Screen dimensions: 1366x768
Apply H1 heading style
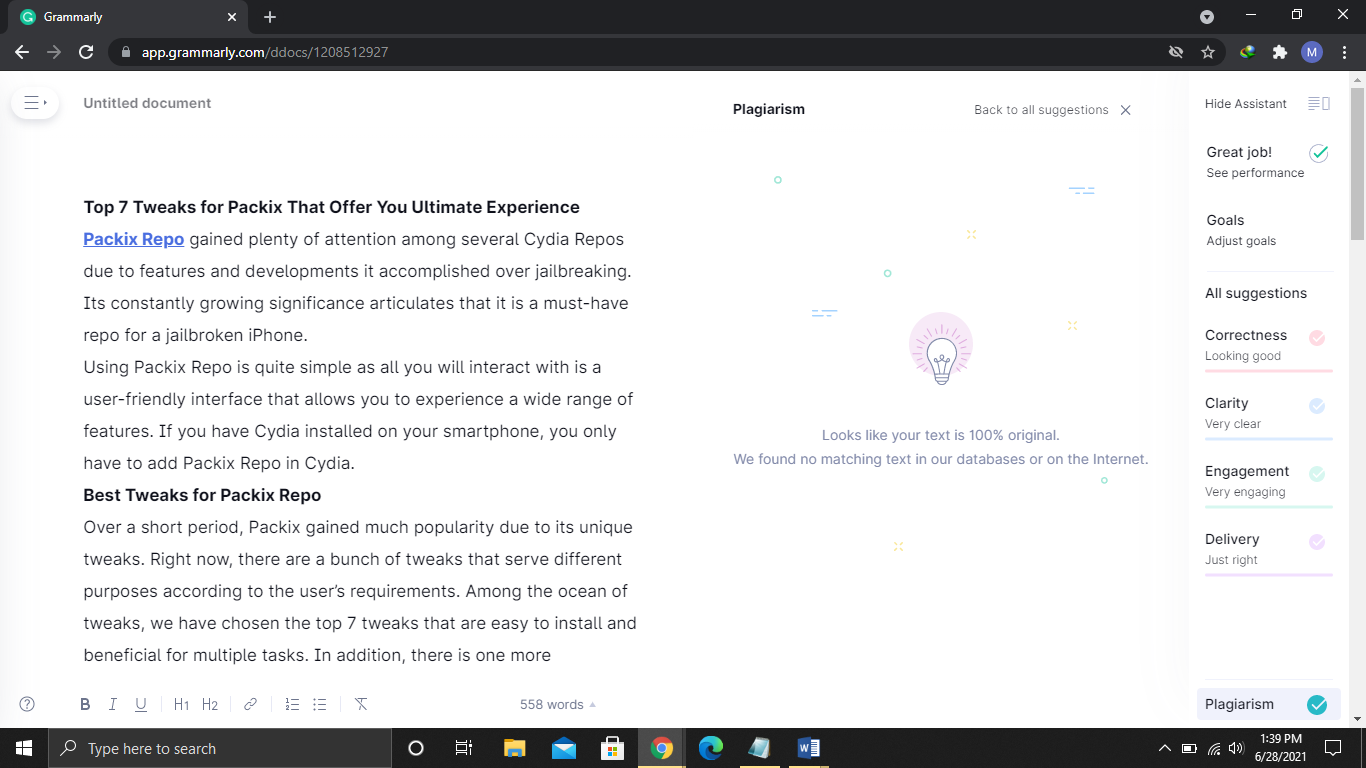(x=181, y=704)
